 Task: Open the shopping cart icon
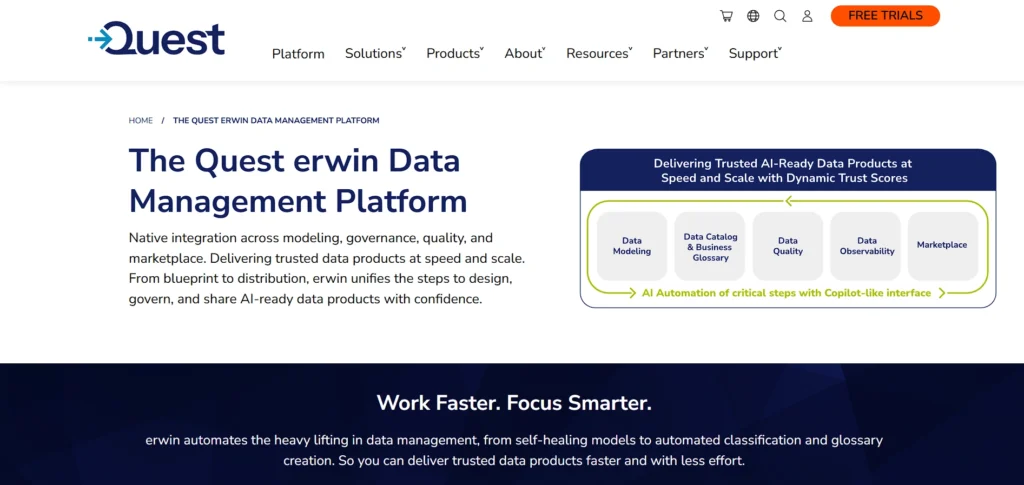point(726,16)
